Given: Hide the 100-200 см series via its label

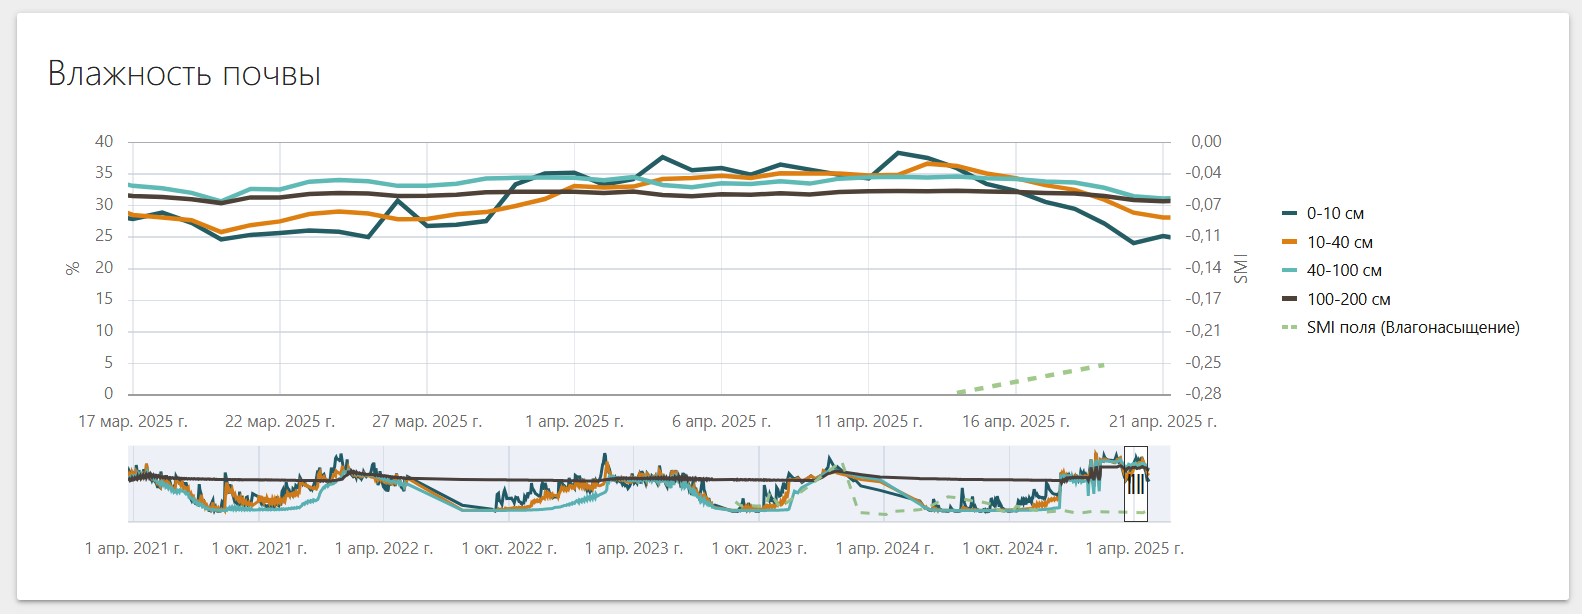Looking at the screenshot, I should (1348, 300).
